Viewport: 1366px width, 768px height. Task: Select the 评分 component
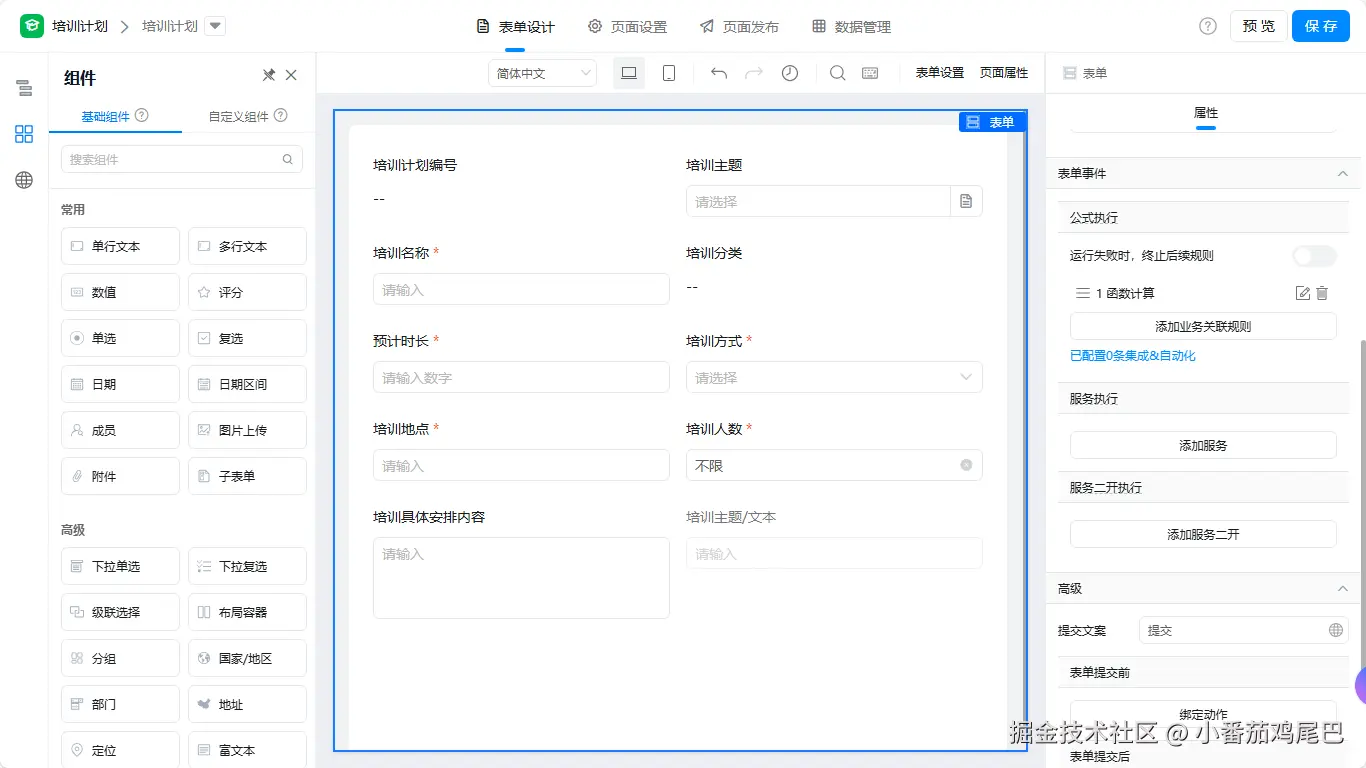pos(247,292)
